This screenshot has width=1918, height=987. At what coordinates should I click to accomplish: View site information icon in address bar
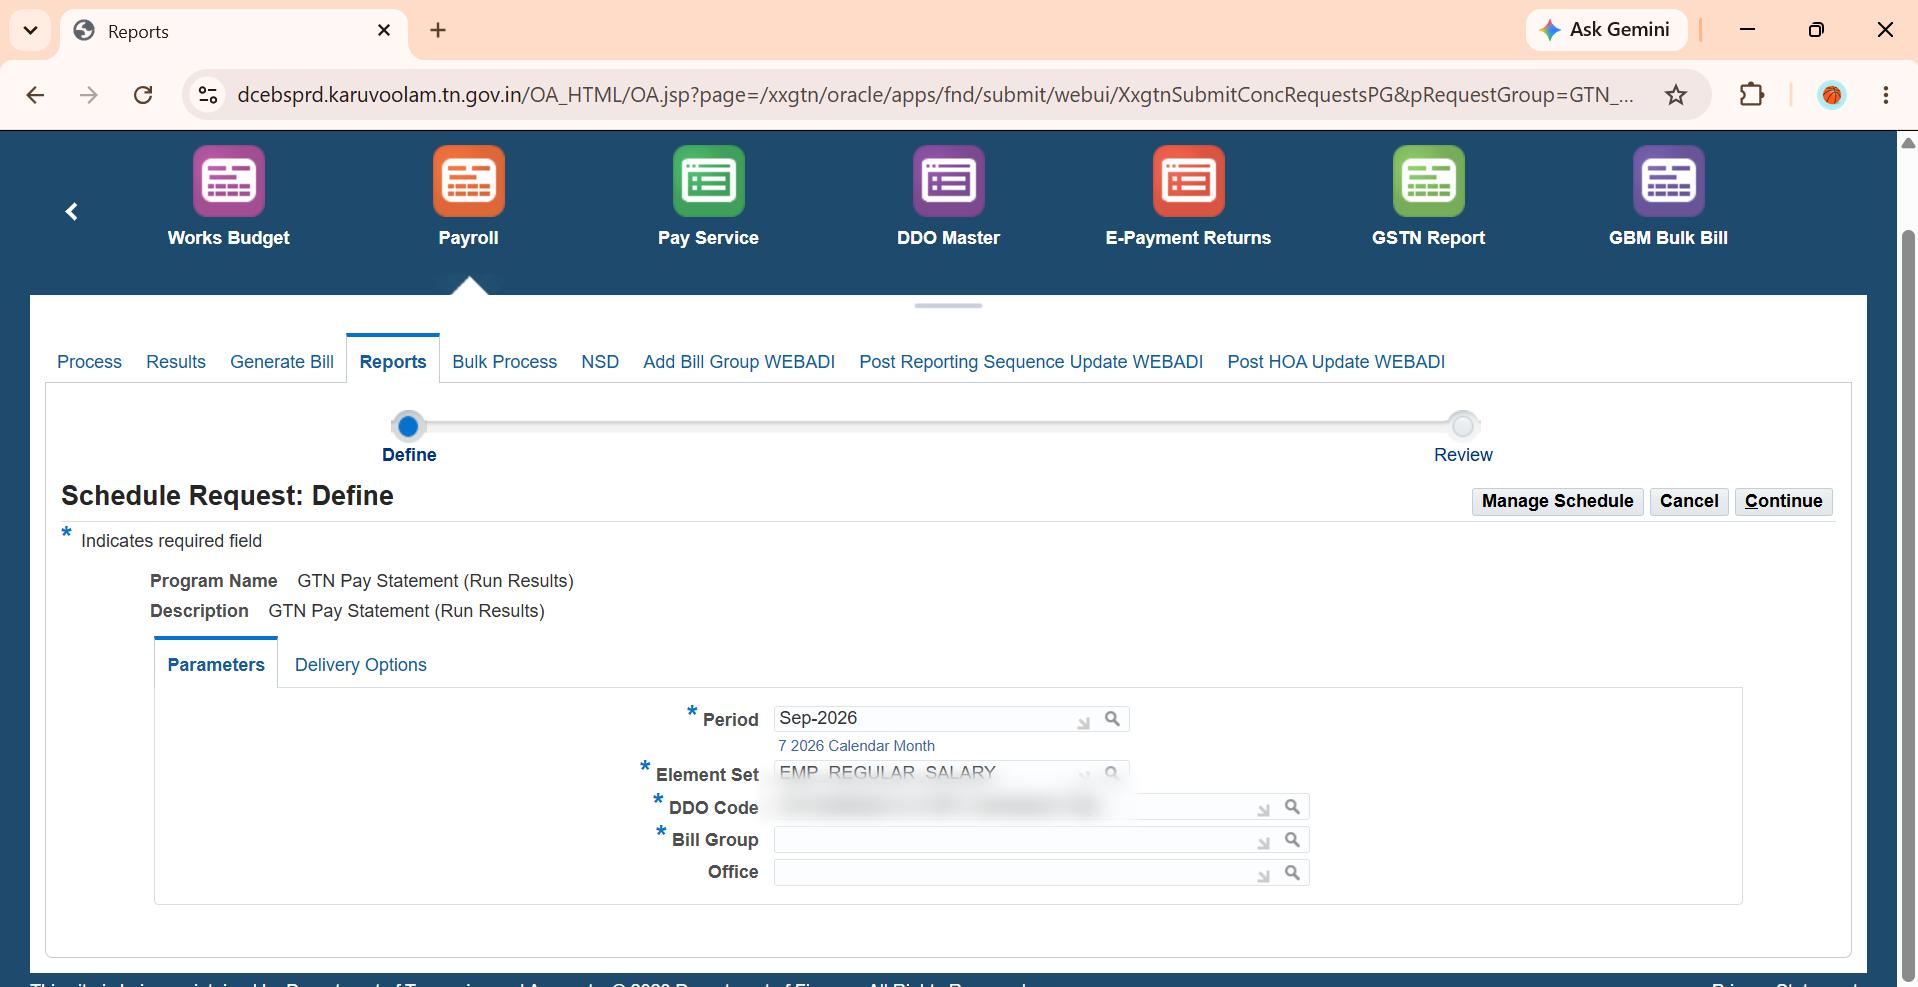click(208, 95)
